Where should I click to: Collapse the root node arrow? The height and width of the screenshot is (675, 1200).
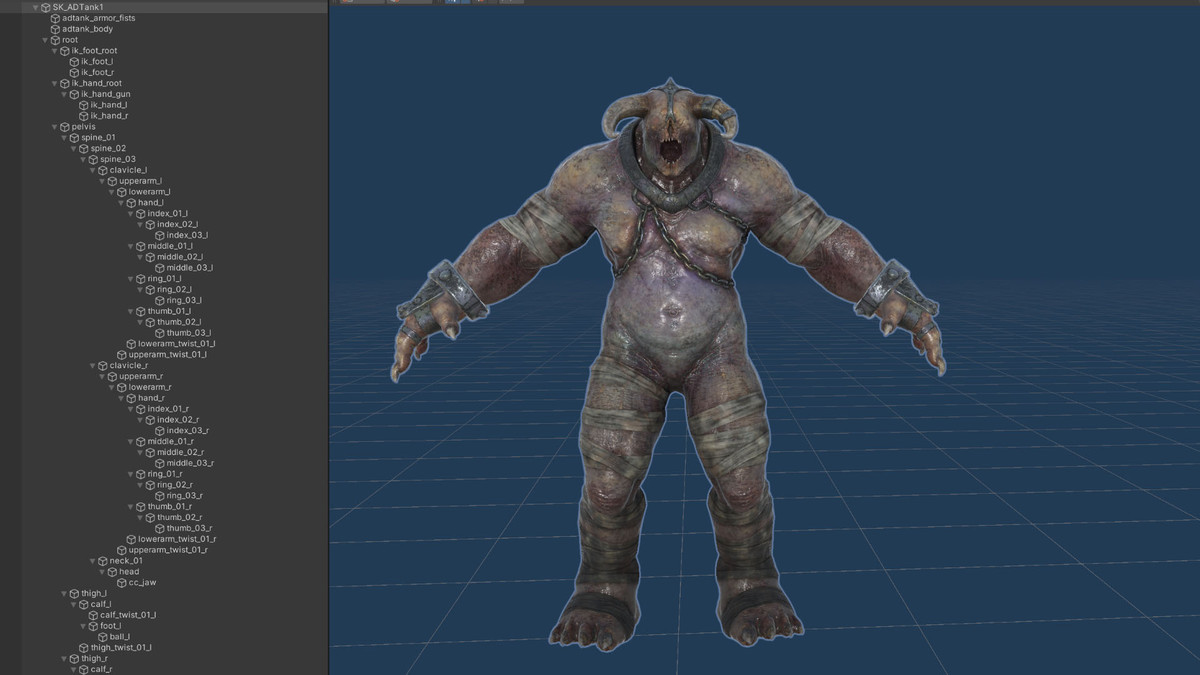(x=45, y=40)
